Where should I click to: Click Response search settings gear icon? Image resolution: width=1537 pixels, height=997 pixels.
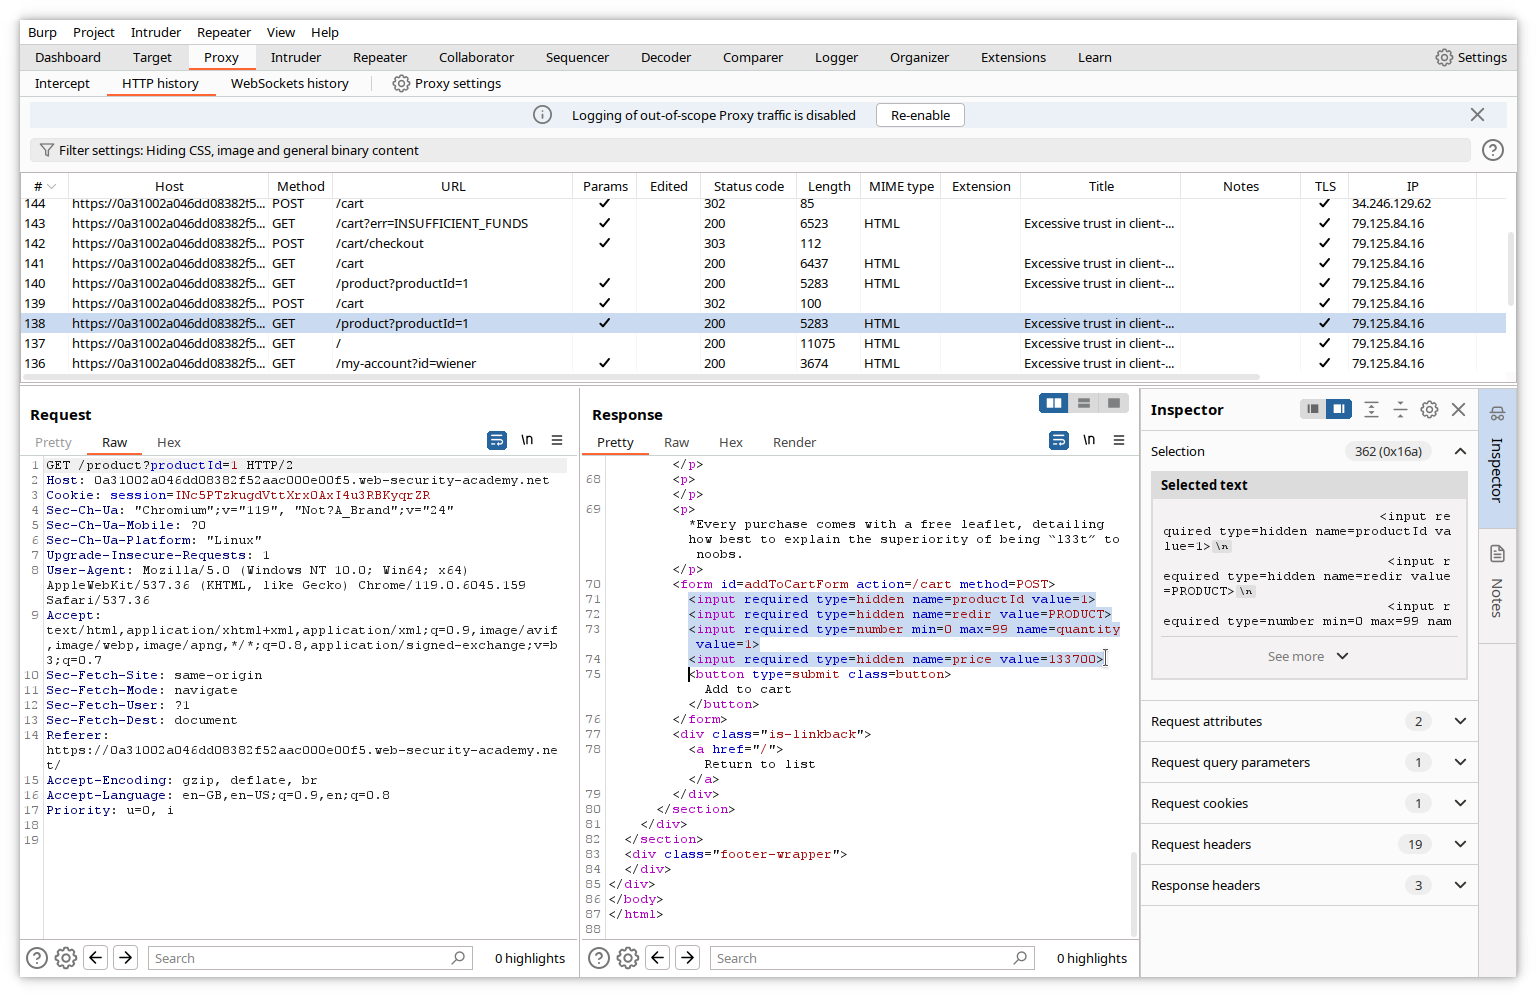pyautogui.click(x=627, y=958)
